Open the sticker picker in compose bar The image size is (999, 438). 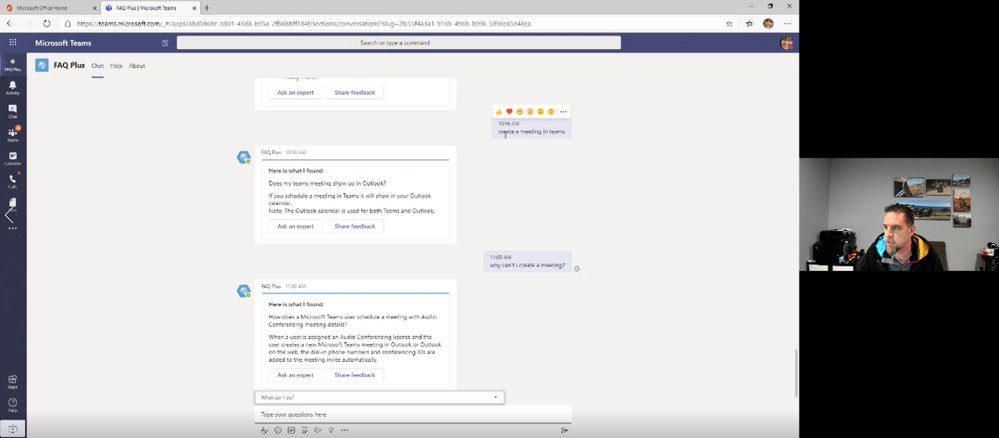tap(305, 430)
